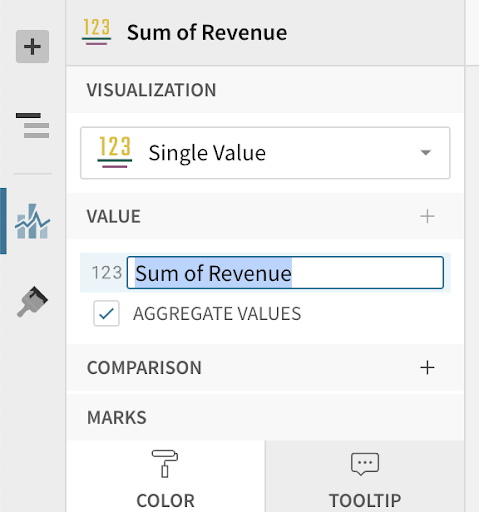This screenshot has width=479, height=512.
Task: Open the paintbrush format icon in sidebar
Action: click(32, 302)
